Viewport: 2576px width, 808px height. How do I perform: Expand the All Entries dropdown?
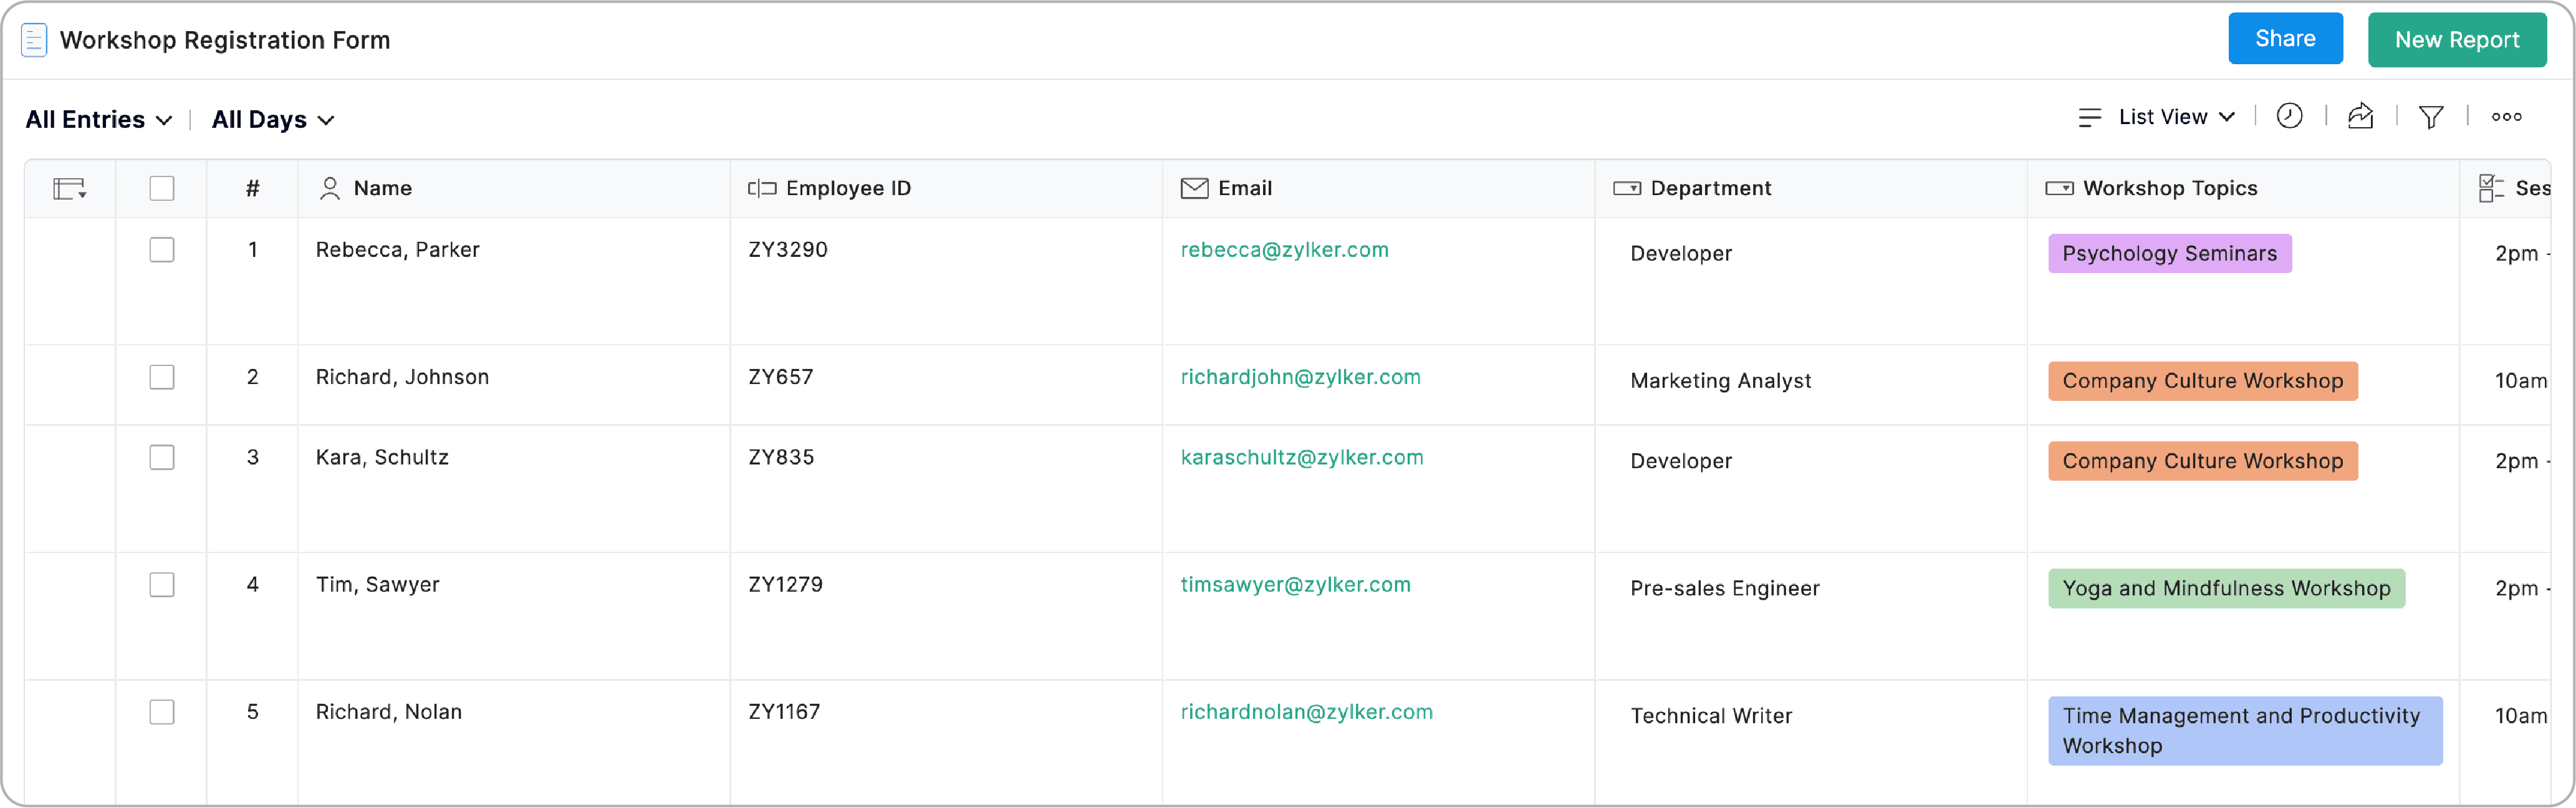(99, 120)
